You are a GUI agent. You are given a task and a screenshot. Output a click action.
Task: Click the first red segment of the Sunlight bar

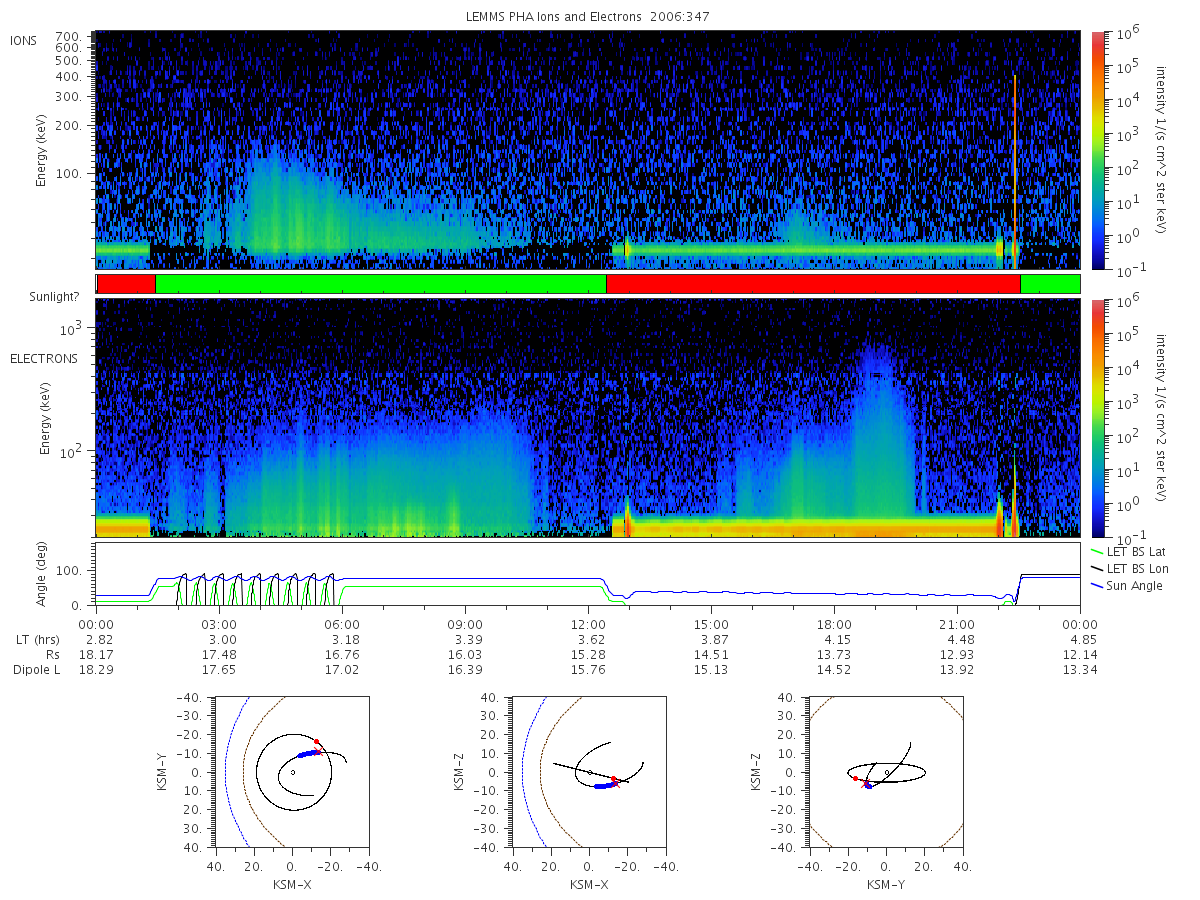[x=126, y=284]
